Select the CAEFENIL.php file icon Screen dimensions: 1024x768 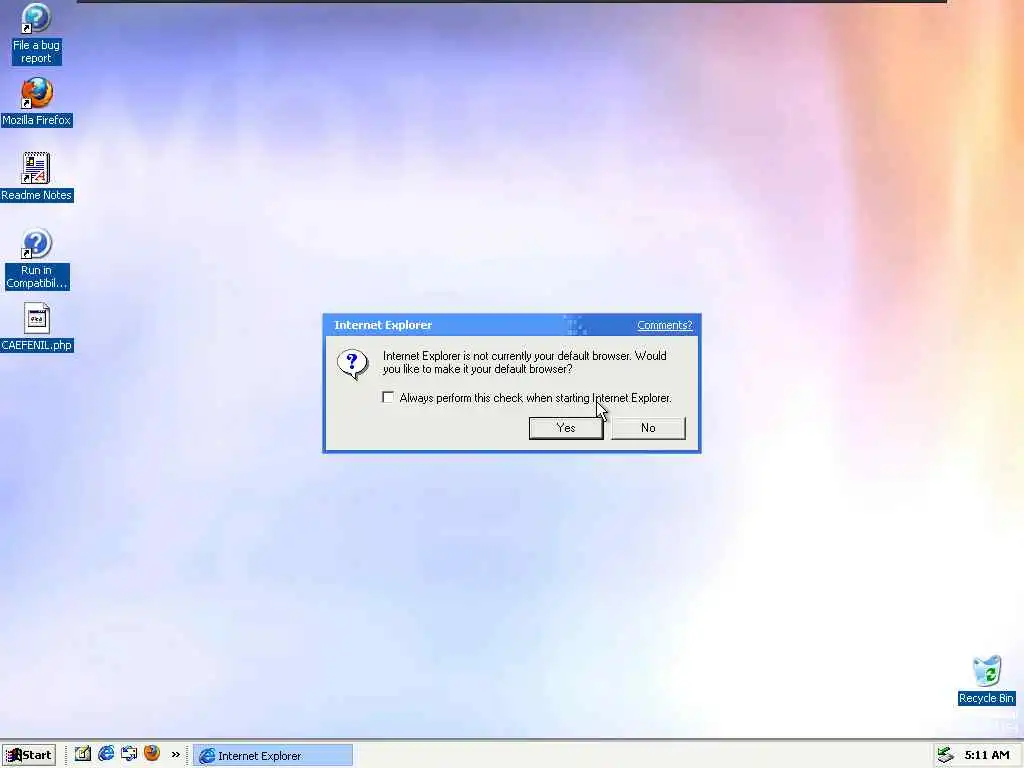pos(37,328)
